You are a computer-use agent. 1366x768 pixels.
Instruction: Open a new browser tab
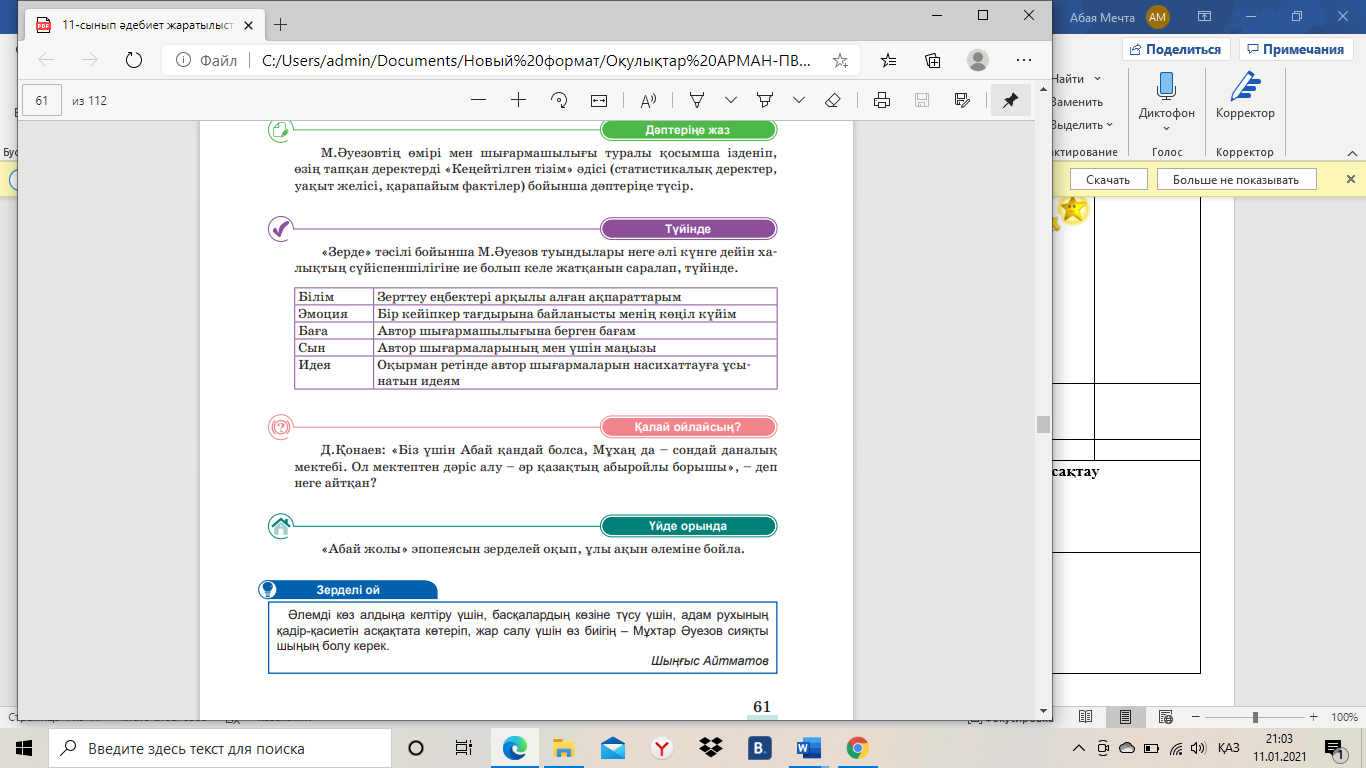(281, 24)
